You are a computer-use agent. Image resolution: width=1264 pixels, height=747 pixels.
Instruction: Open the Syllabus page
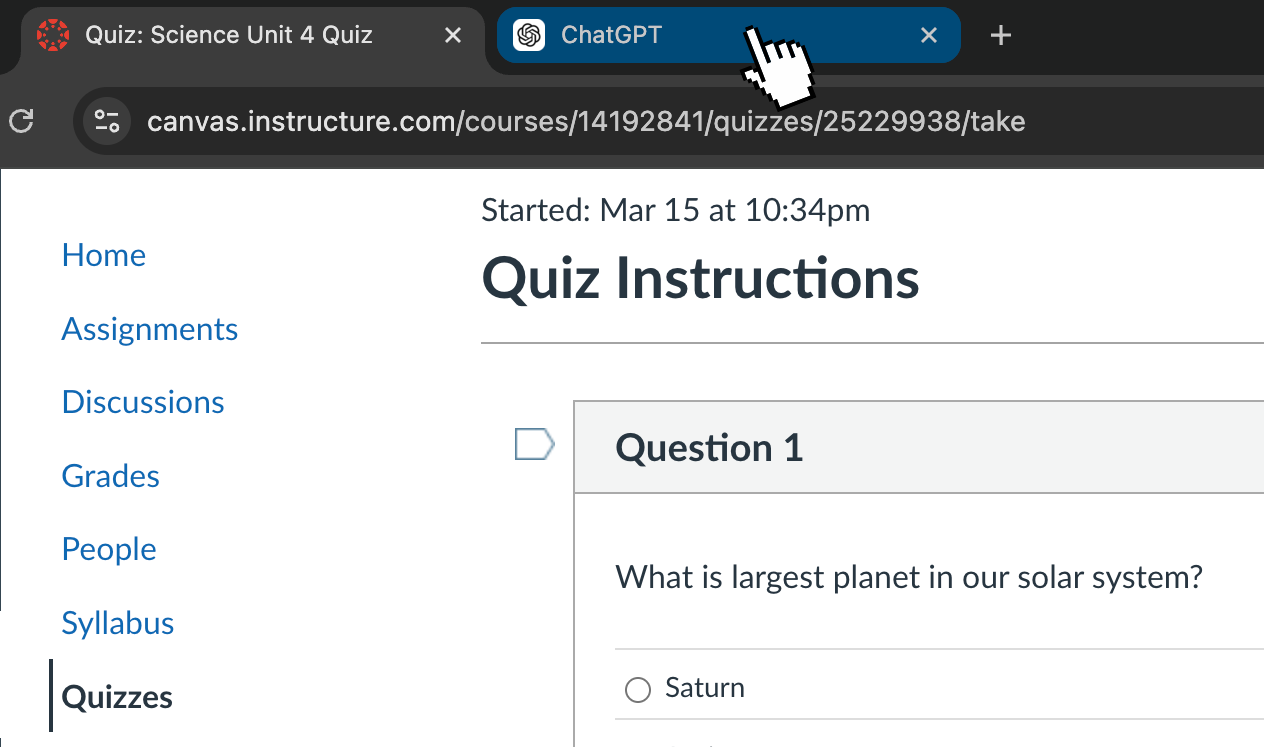pyautogui.click(x=118, y=623)
